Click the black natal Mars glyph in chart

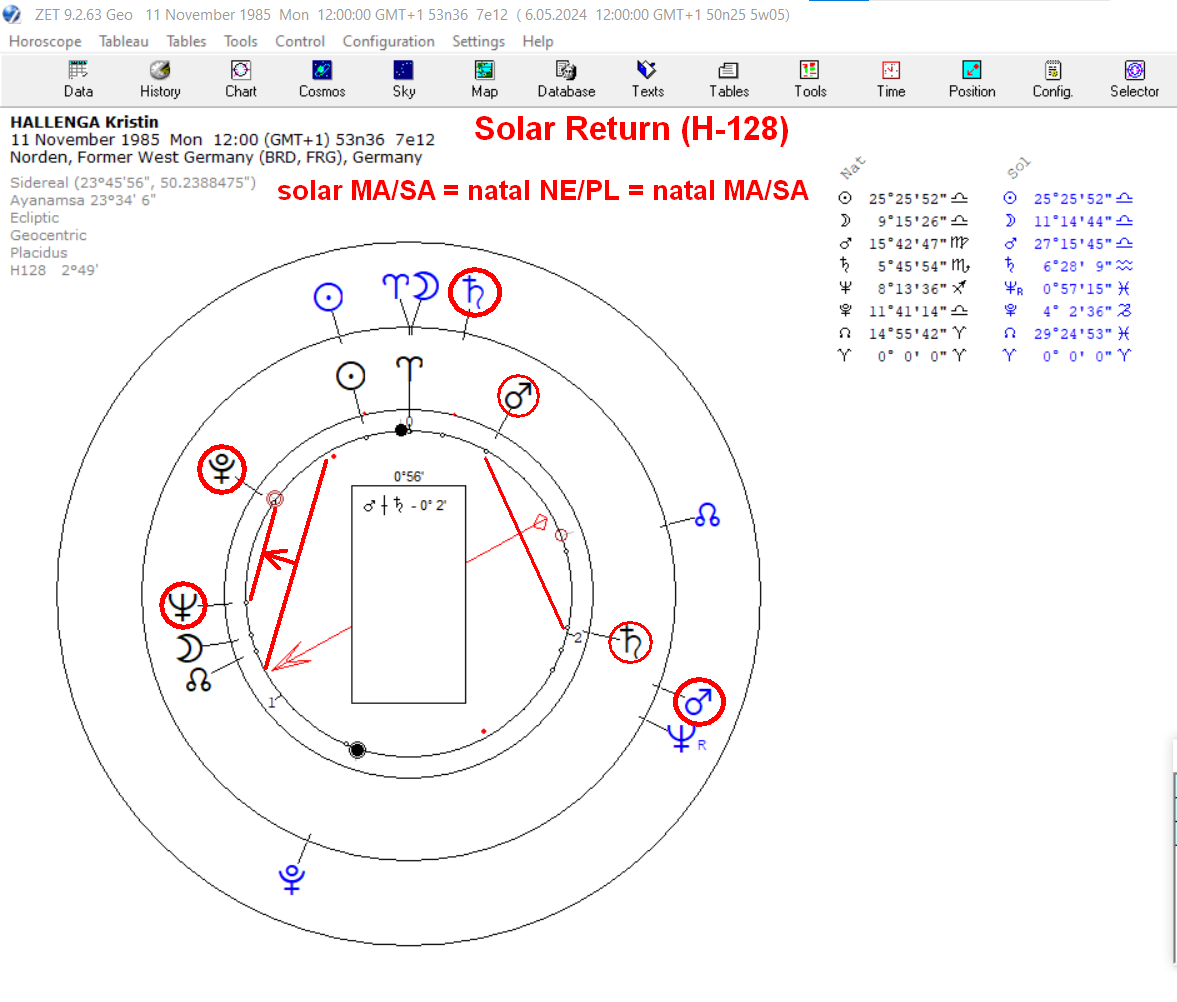(519, 396)
